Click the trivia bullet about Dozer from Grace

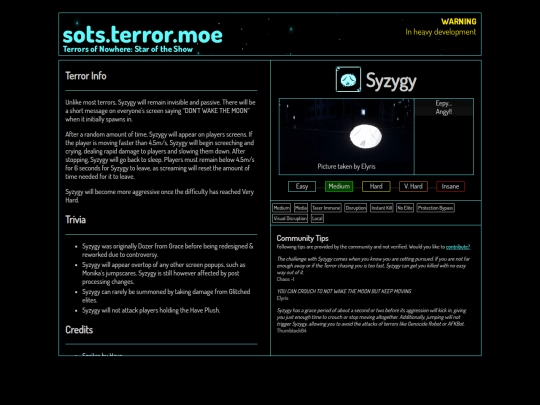pyautogui.click(x=168, y=250)
